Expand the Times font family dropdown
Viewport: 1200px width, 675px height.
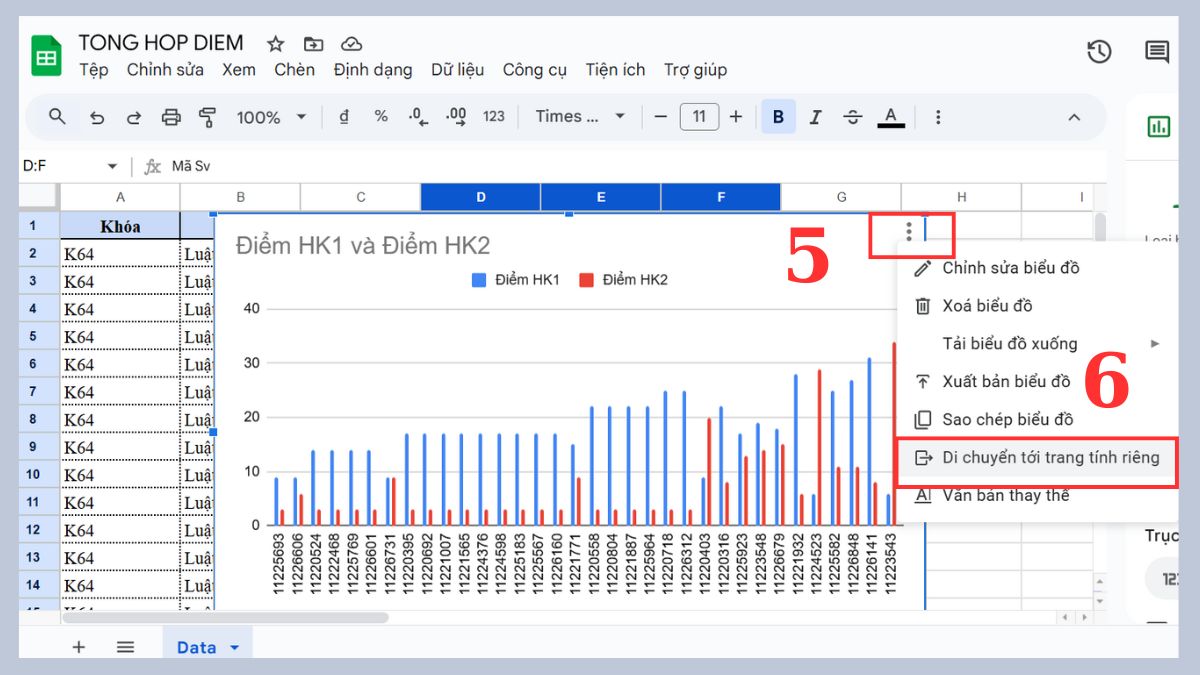pyautogui.click(x=580, y=117)
